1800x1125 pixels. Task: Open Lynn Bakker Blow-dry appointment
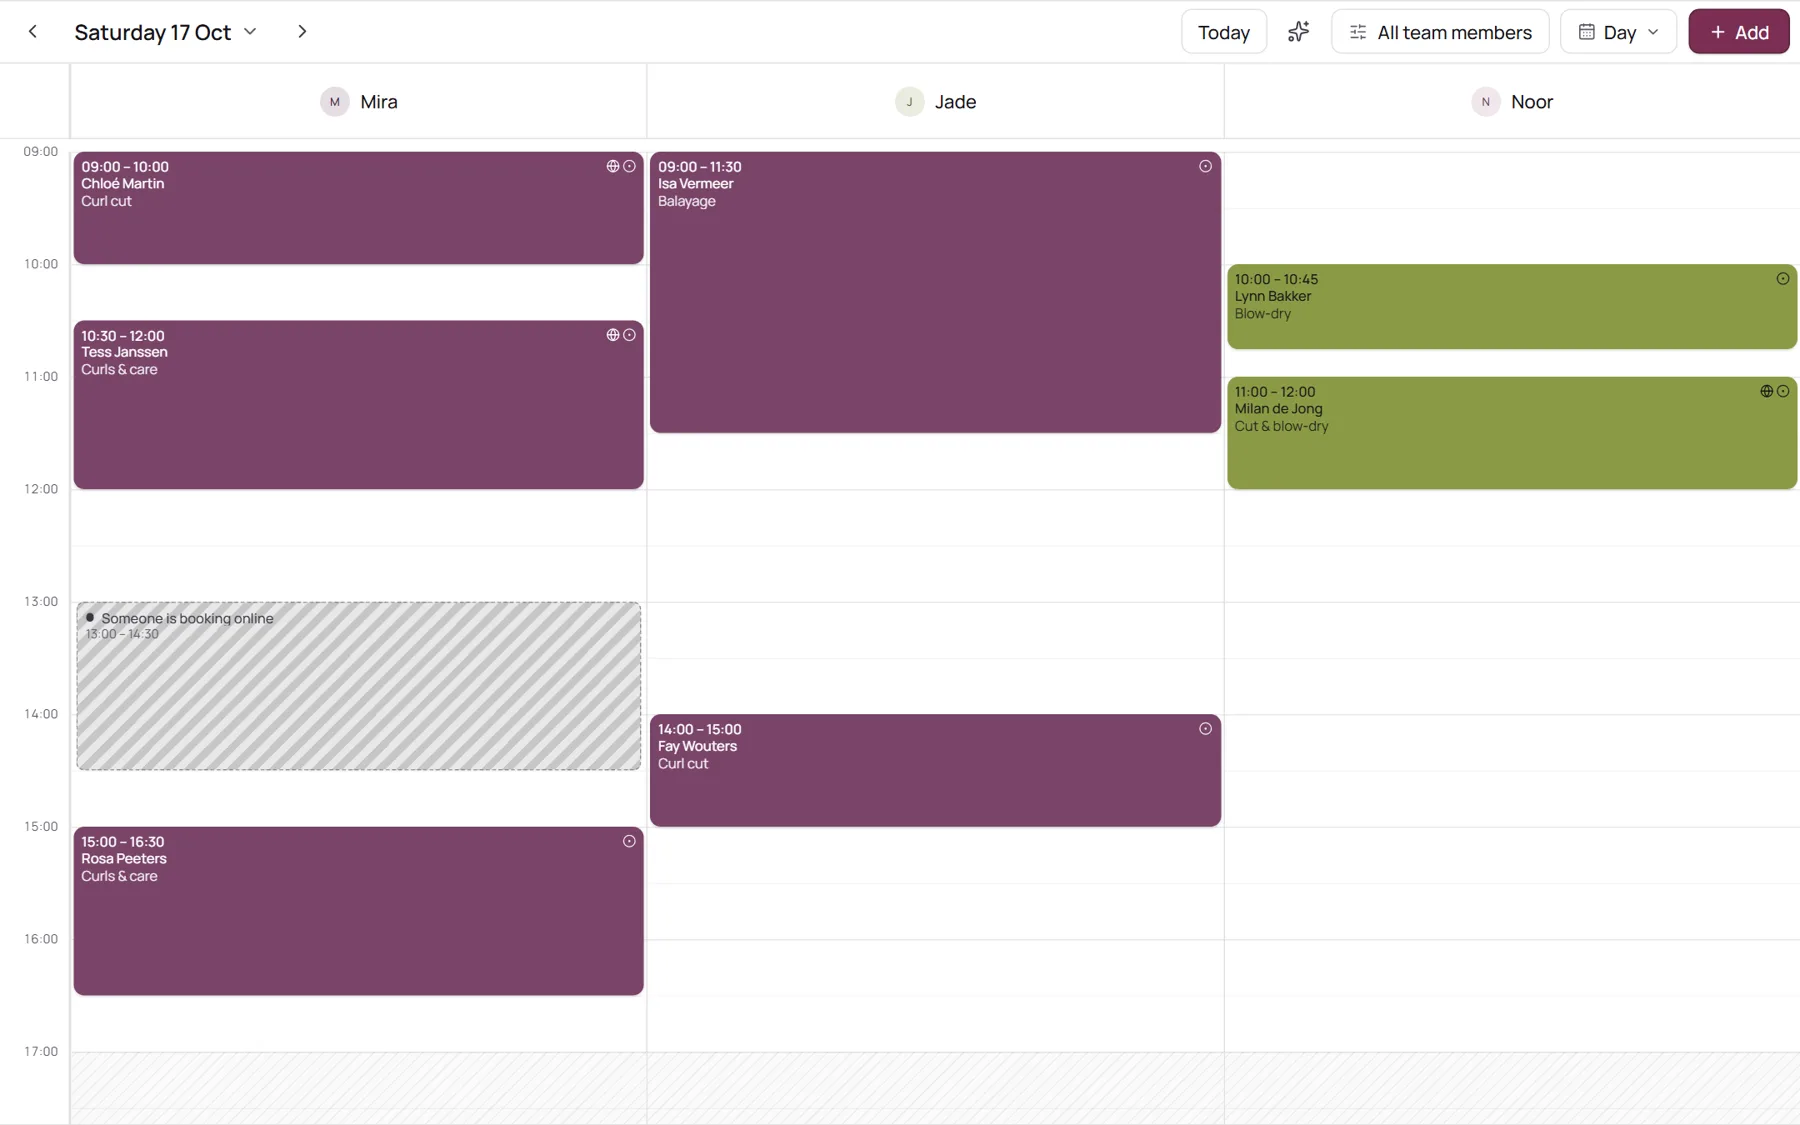1511,307
